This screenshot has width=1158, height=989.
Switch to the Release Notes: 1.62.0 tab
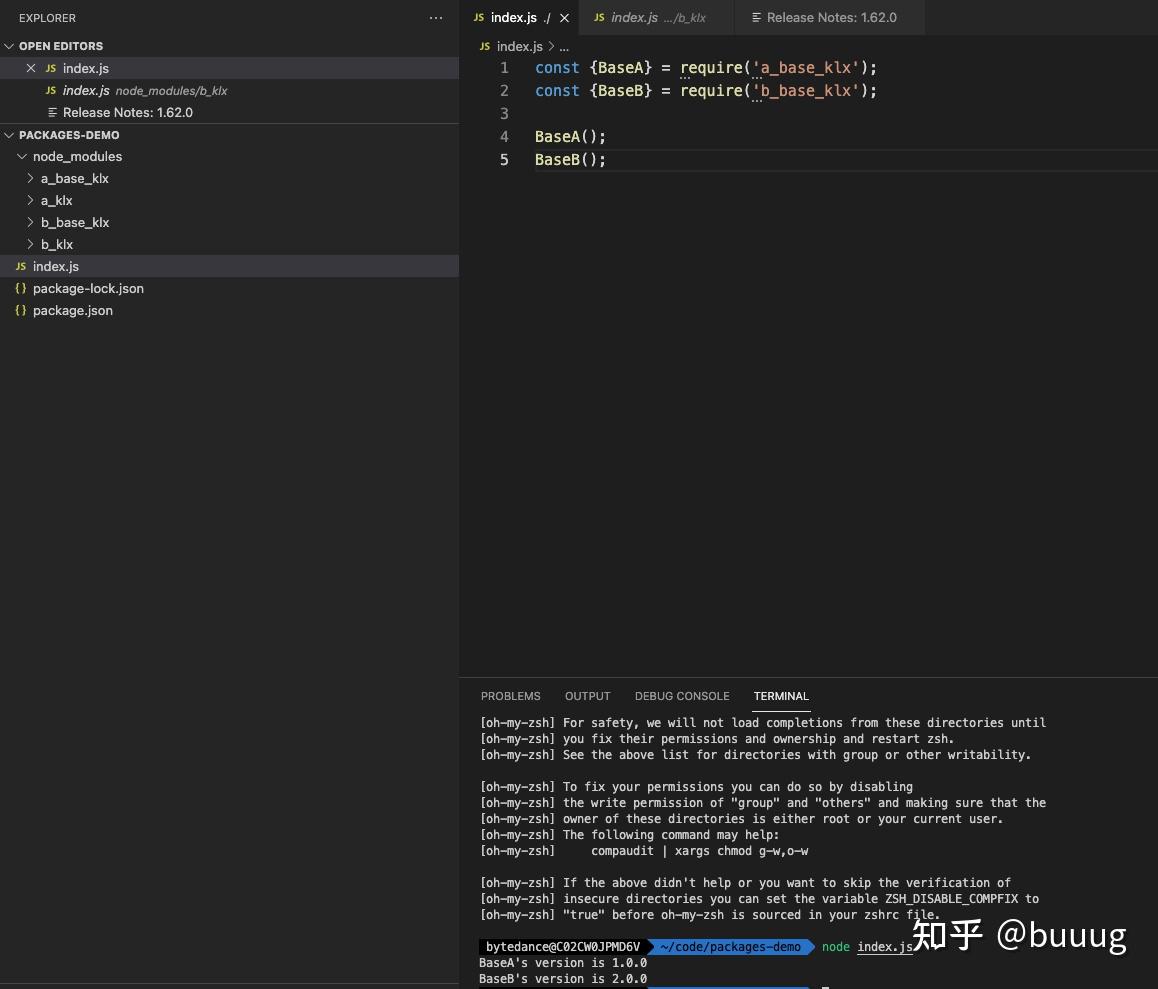[830, 17]
